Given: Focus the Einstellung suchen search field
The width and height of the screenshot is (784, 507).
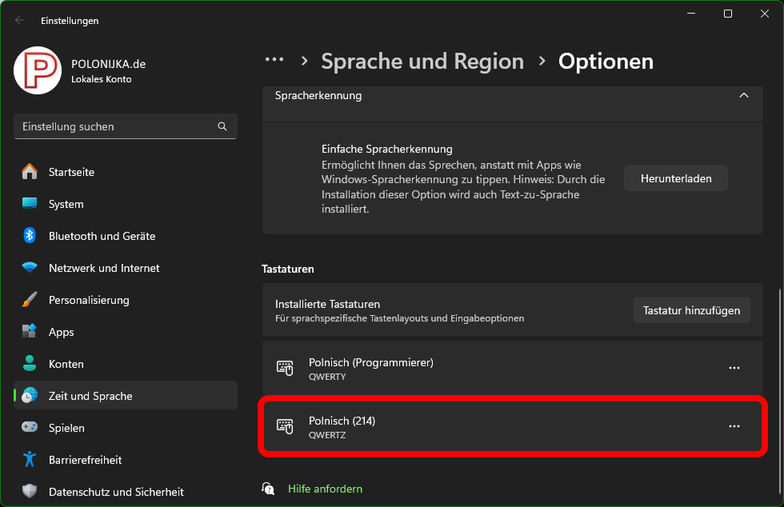Looking at the screenshot, I should [x=115, y=127].
